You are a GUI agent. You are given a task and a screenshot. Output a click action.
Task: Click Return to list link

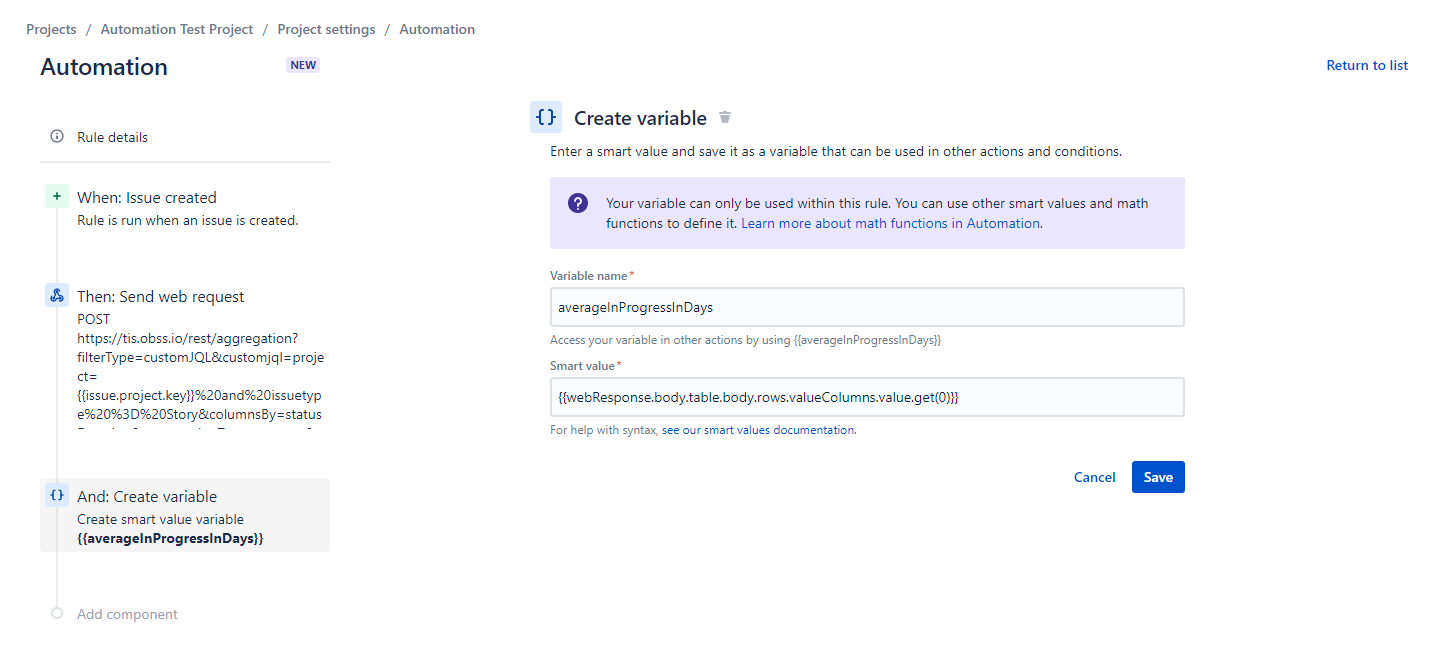click(x=1366, y=65)
